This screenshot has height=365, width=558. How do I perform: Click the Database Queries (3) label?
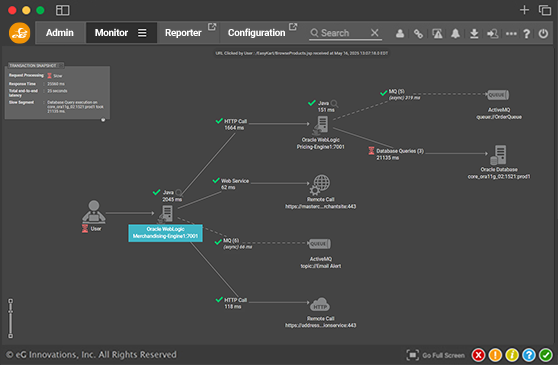pos(400,151)
